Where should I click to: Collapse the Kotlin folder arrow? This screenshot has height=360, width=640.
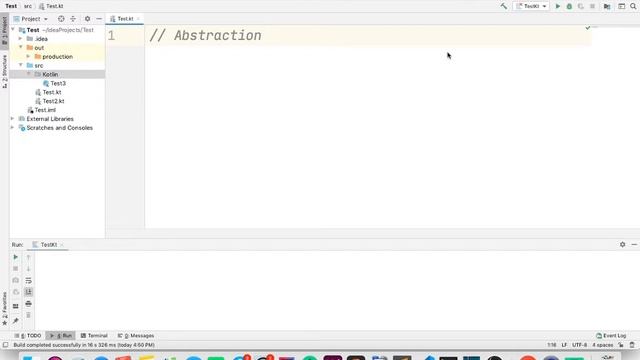tap(29, 74)
